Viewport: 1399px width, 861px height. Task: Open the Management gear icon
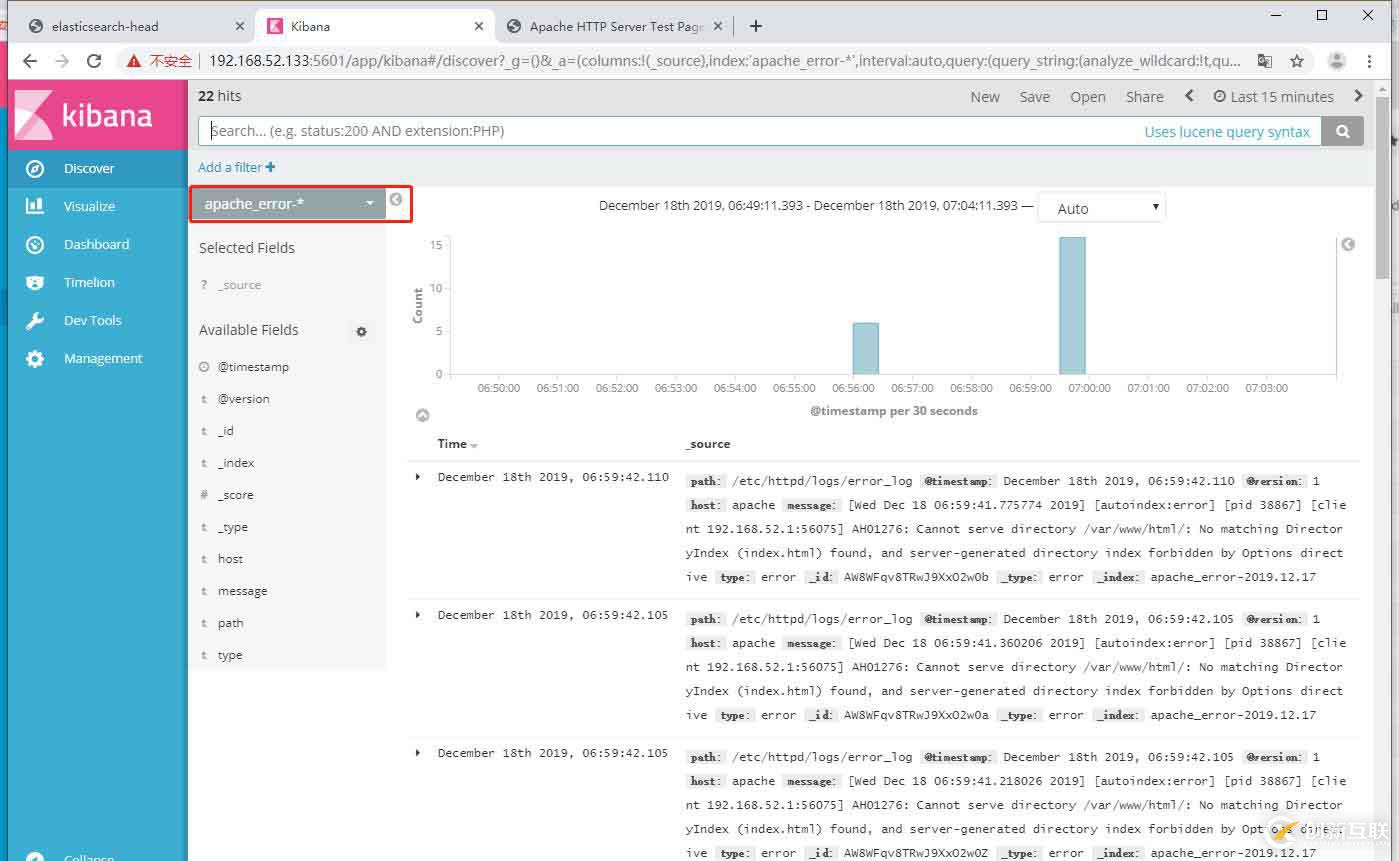pyautogui.click(x=35, y=358)
